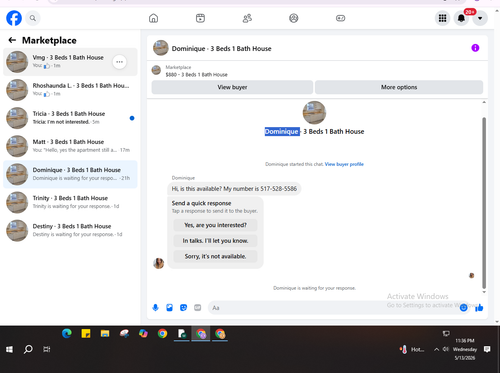Viewport: 500px width, 373px height.
Task: Send quick reply Sorry, it's not available.
Action: [x=215, y=256]
